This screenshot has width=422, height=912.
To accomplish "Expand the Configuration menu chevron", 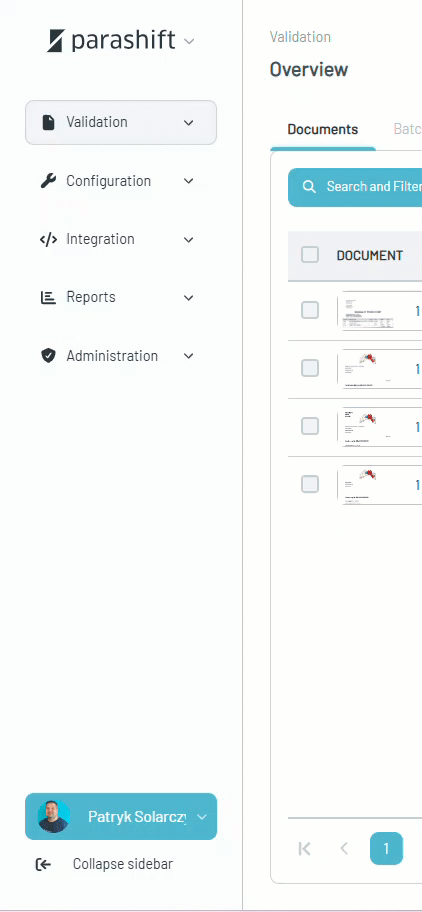I will pos(188,181).
